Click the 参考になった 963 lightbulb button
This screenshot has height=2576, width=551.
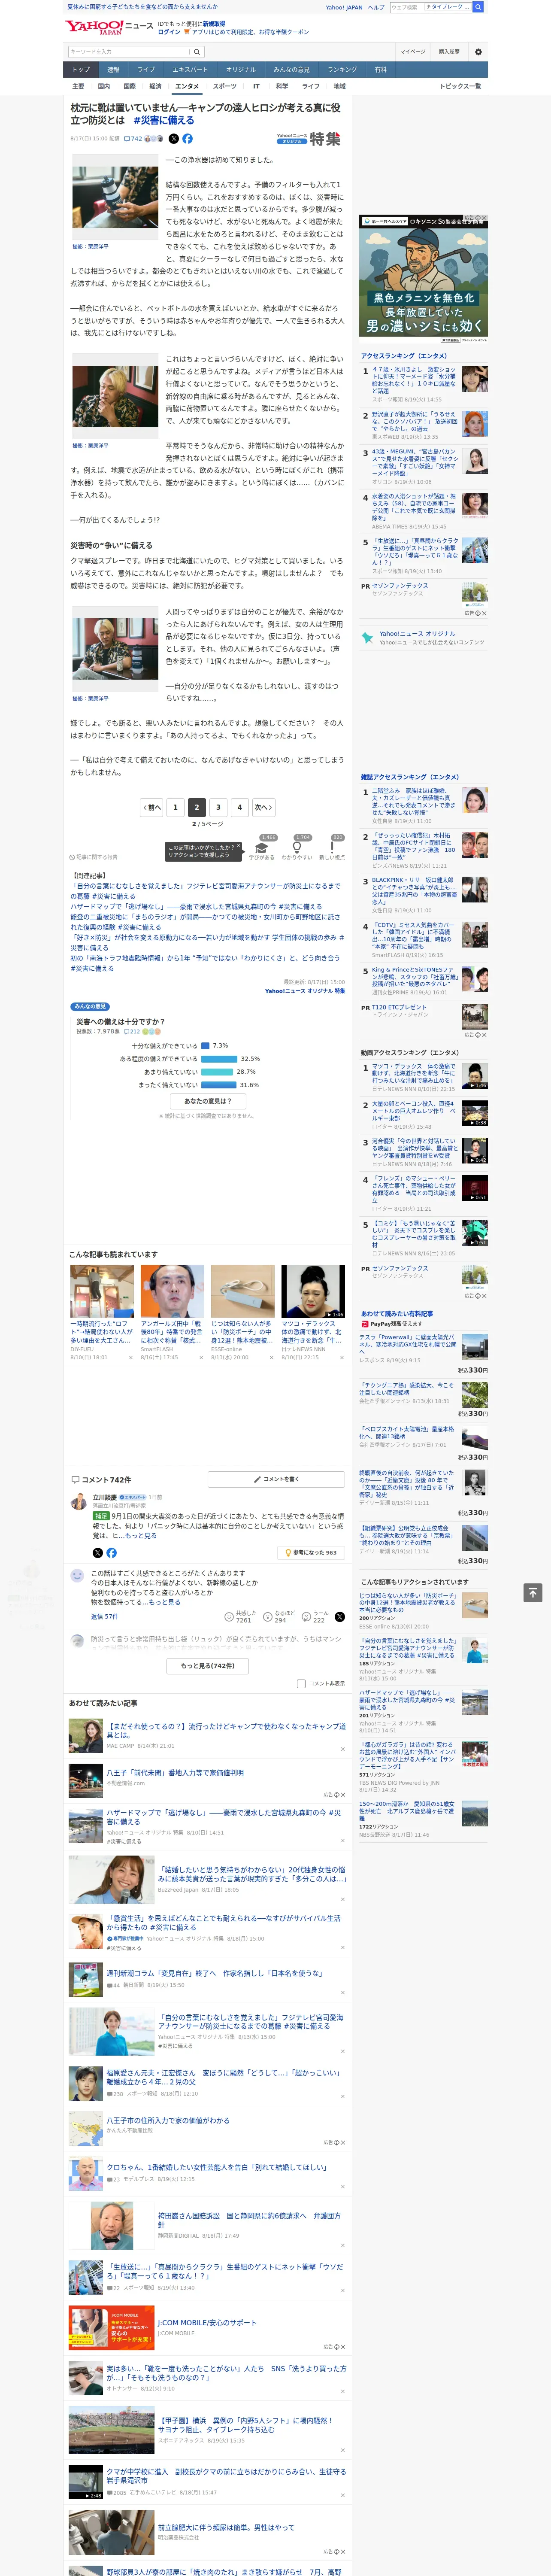pyautogui.click(x=311, y=1552)
